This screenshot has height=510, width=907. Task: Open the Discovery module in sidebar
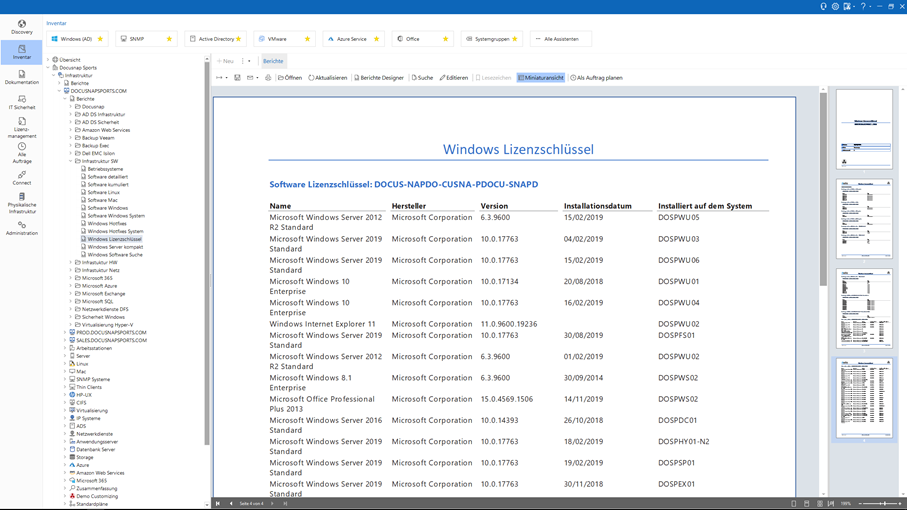(21, 26)
